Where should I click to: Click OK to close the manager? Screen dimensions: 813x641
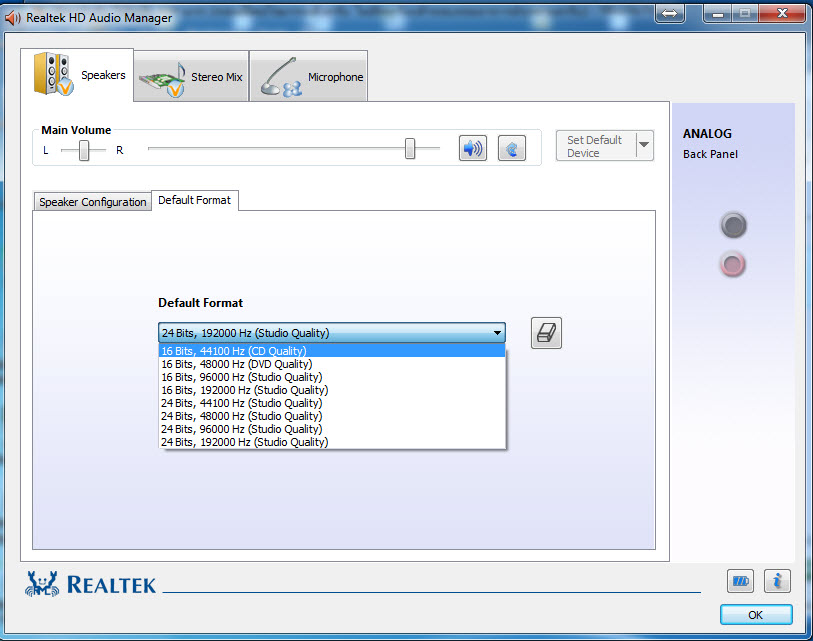pos(756,615)
